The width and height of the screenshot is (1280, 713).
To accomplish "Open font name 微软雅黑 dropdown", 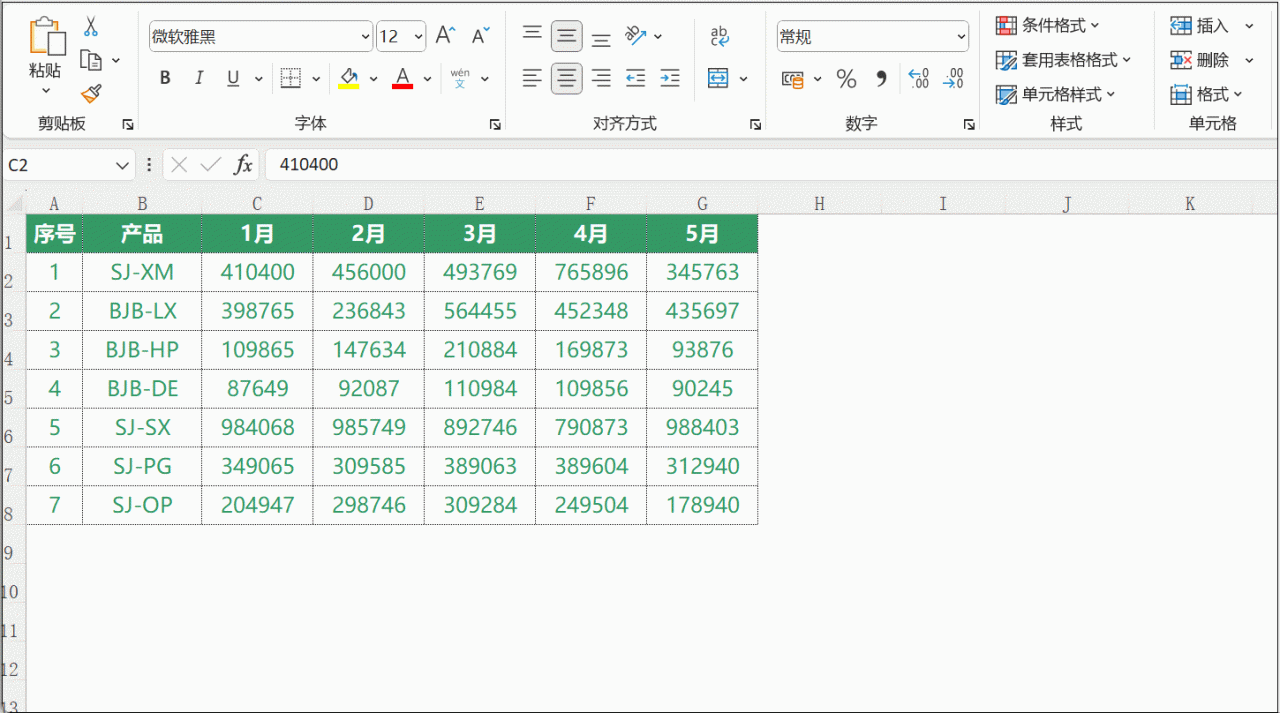I will [x=364, y=37].
